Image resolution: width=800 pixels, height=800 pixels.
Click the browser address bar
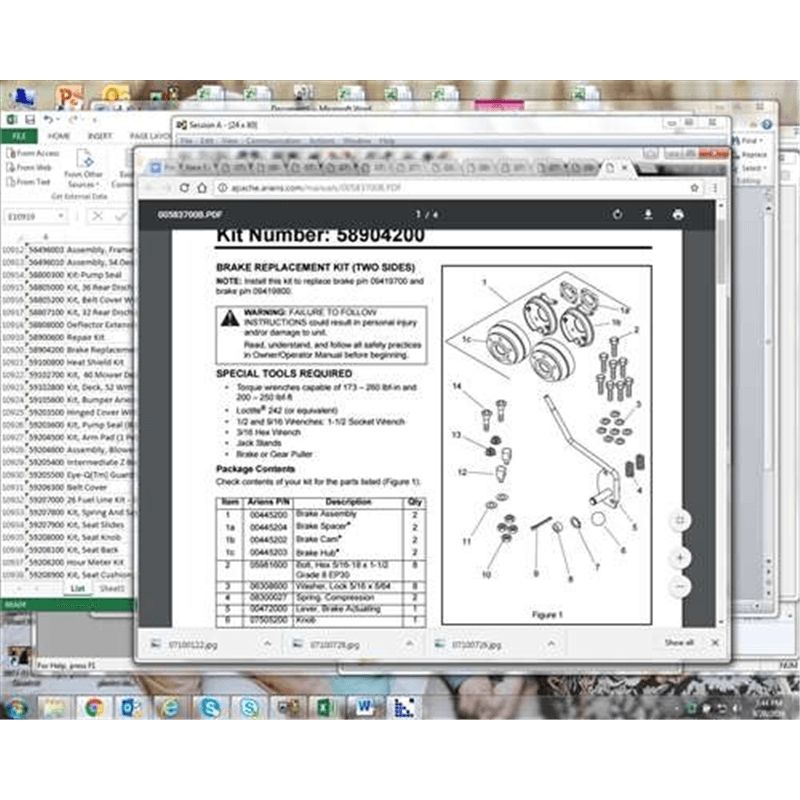tap(400, 187)
